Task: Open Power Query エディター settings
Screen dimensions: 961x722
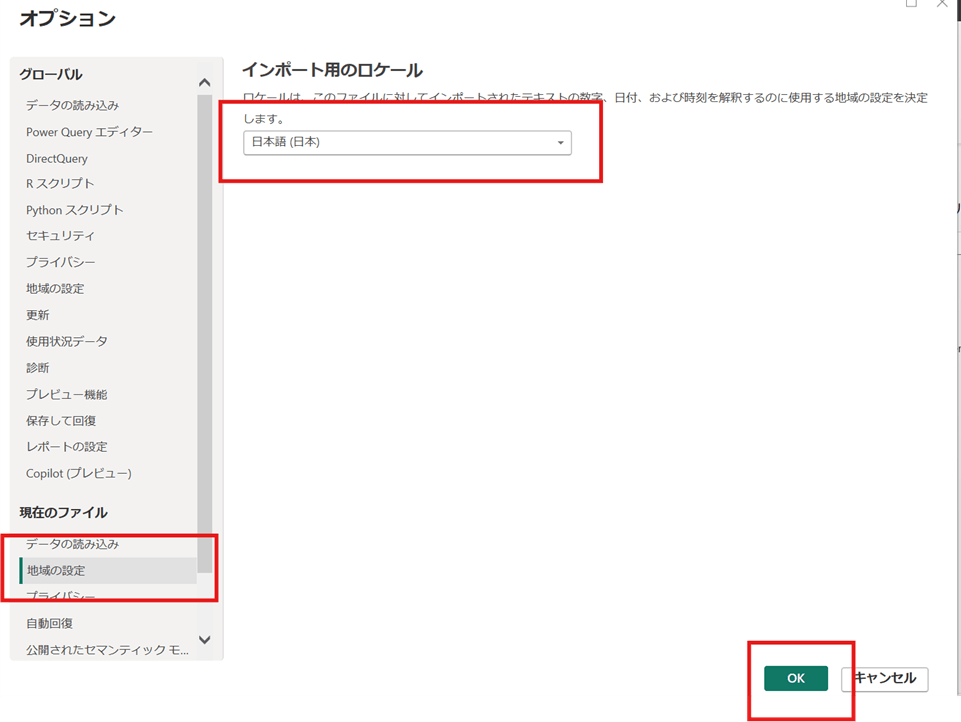Action: point(89,132)
